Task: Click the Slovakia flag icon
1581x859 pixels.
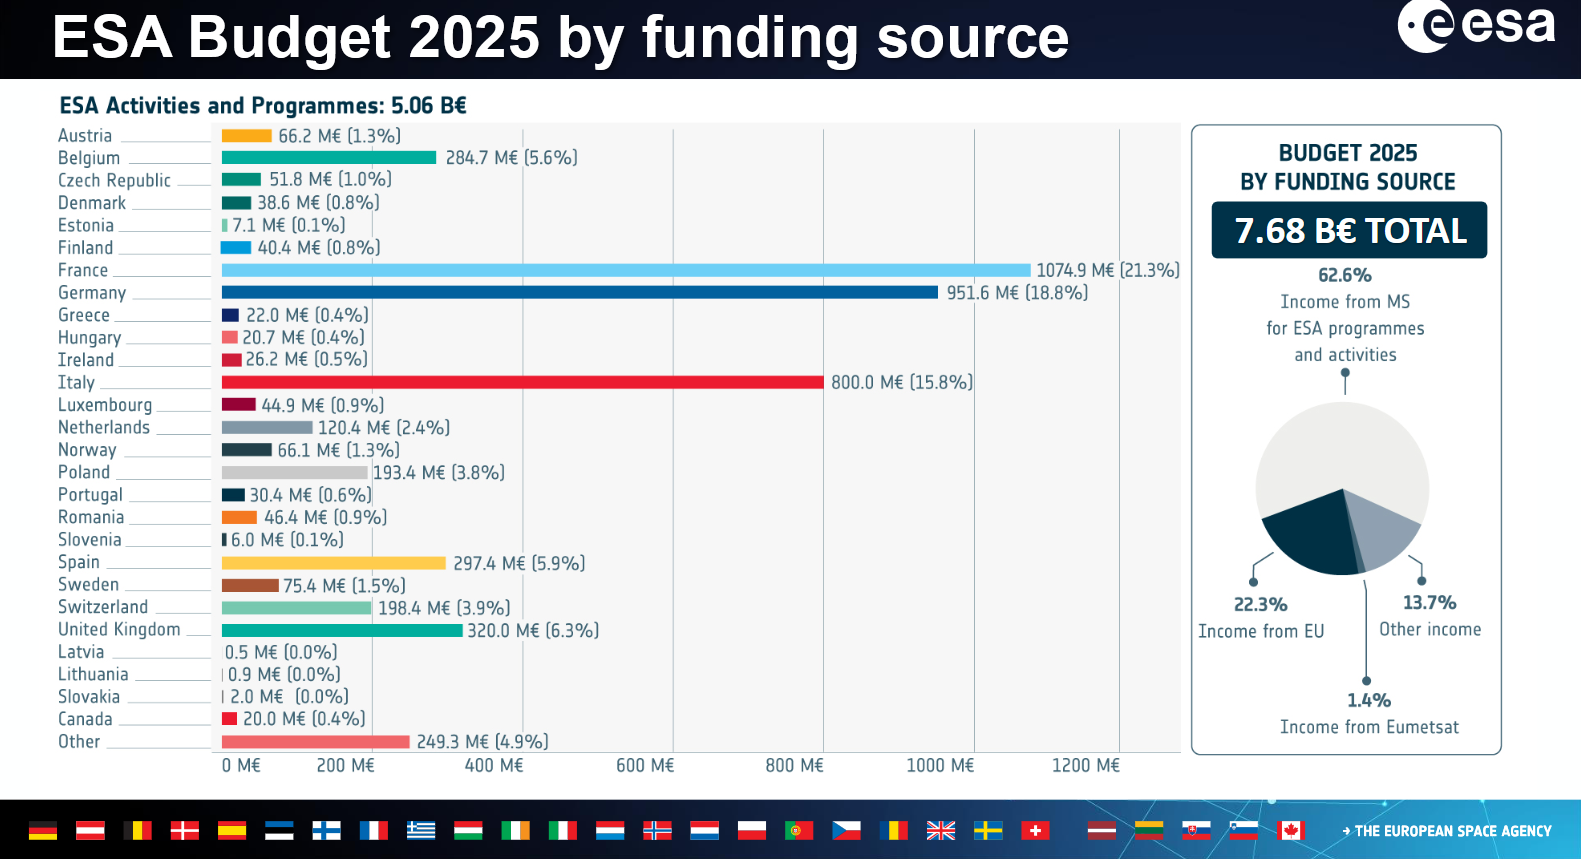Action: 1196,830
